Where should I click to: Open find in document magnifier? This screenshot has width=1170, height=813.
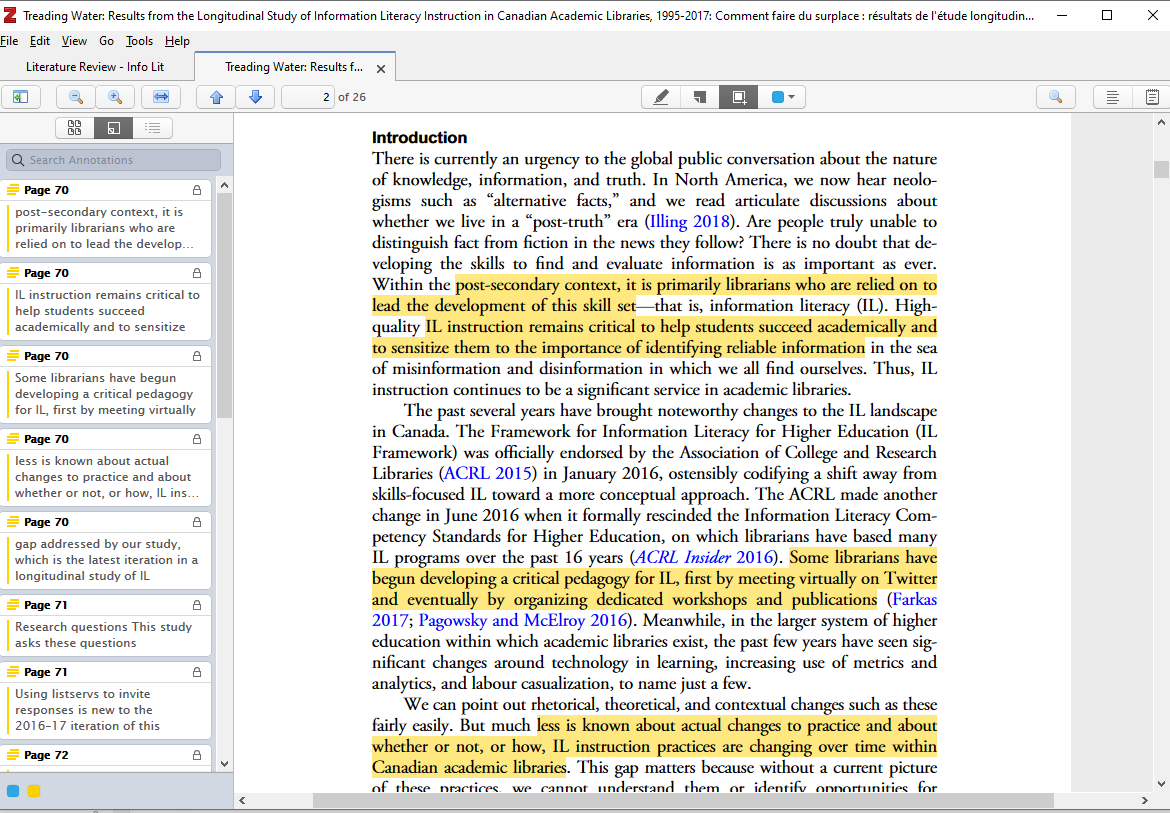(x=1056, y=97)
